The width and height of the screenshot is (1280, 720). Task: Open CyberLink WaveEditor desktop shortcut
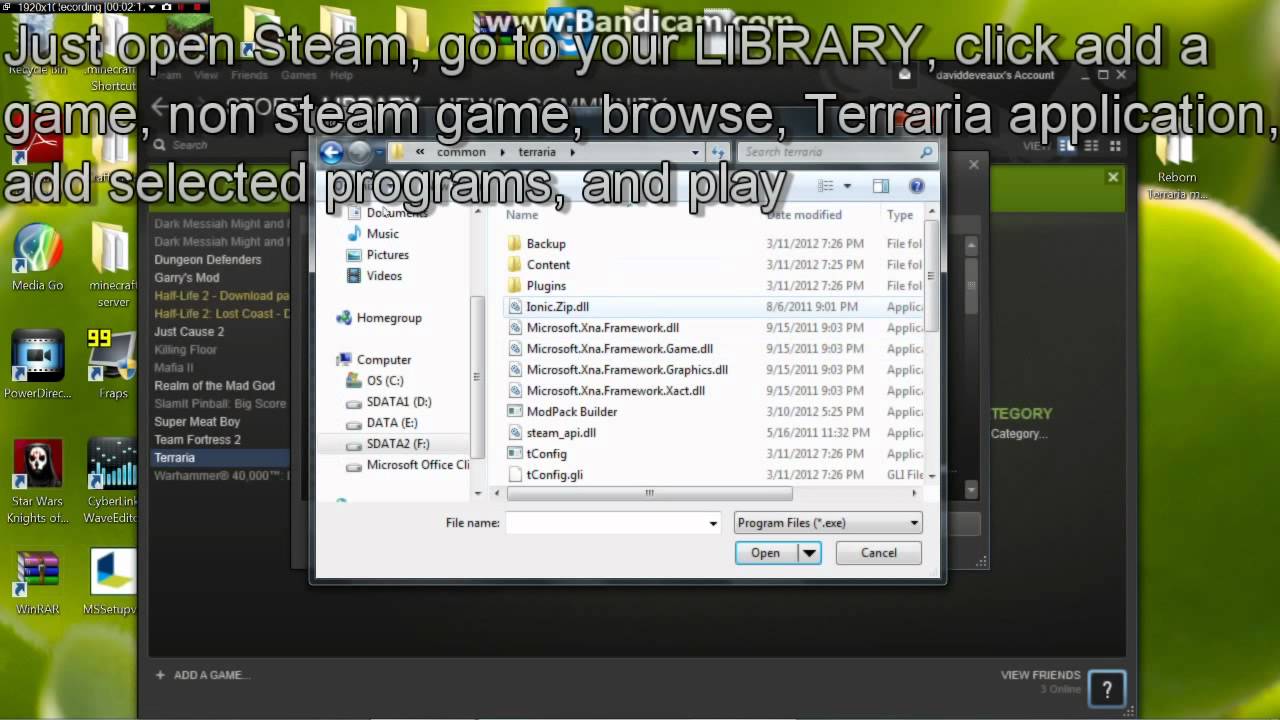tap(112, 480)
